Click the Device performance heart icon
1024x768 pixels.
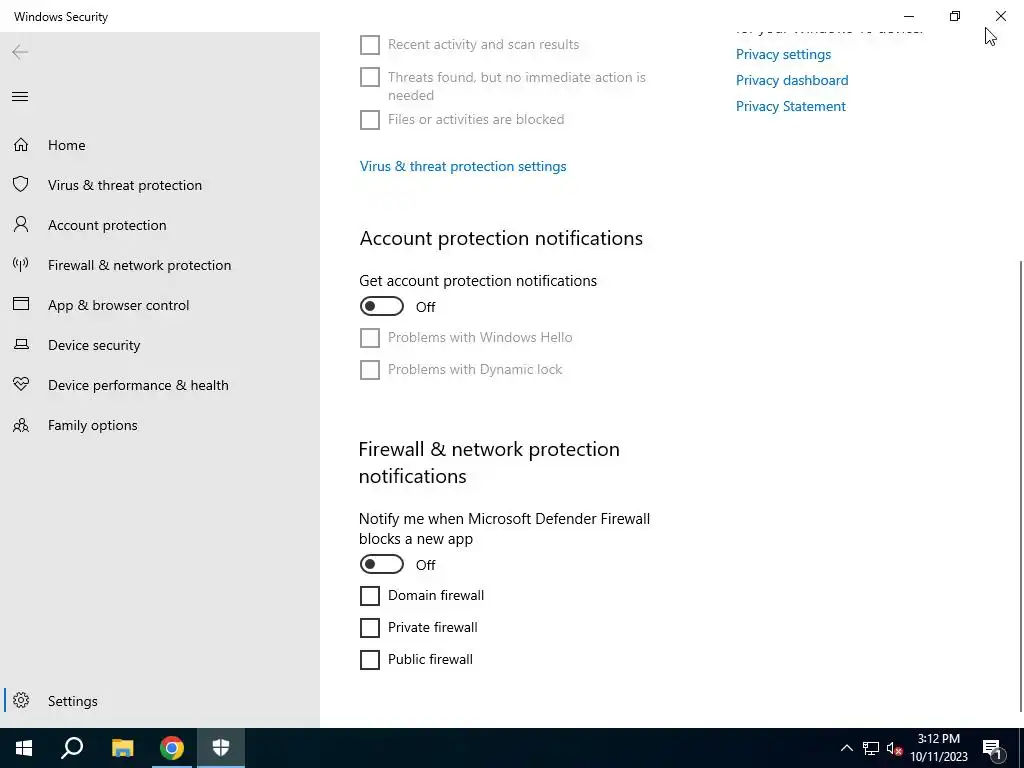pyautogui.click(x=21, y=384)
